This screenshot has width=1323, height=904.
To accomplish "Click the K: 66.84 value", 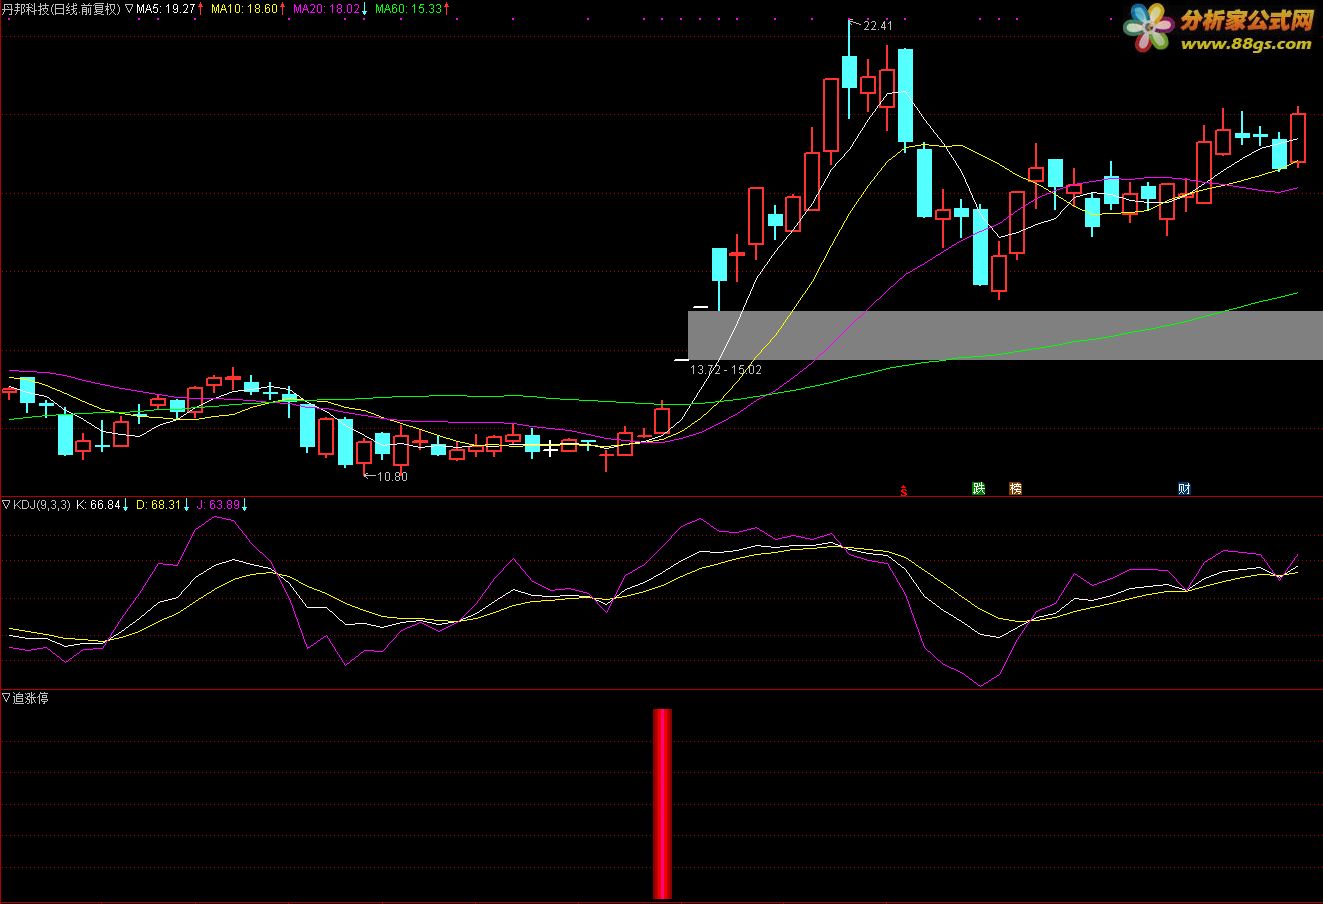I will tap(98, 505).
